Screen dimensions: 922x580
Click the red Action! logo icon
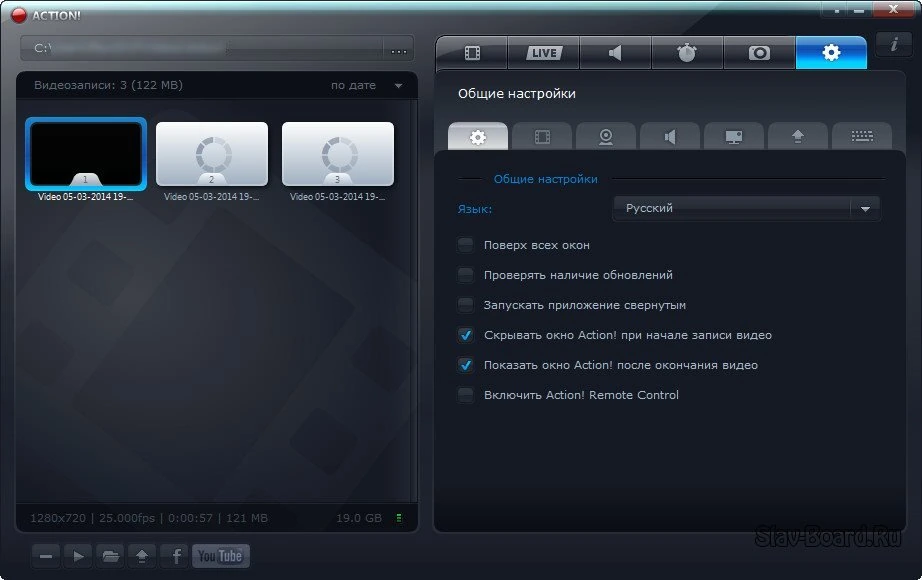(19, 15)
